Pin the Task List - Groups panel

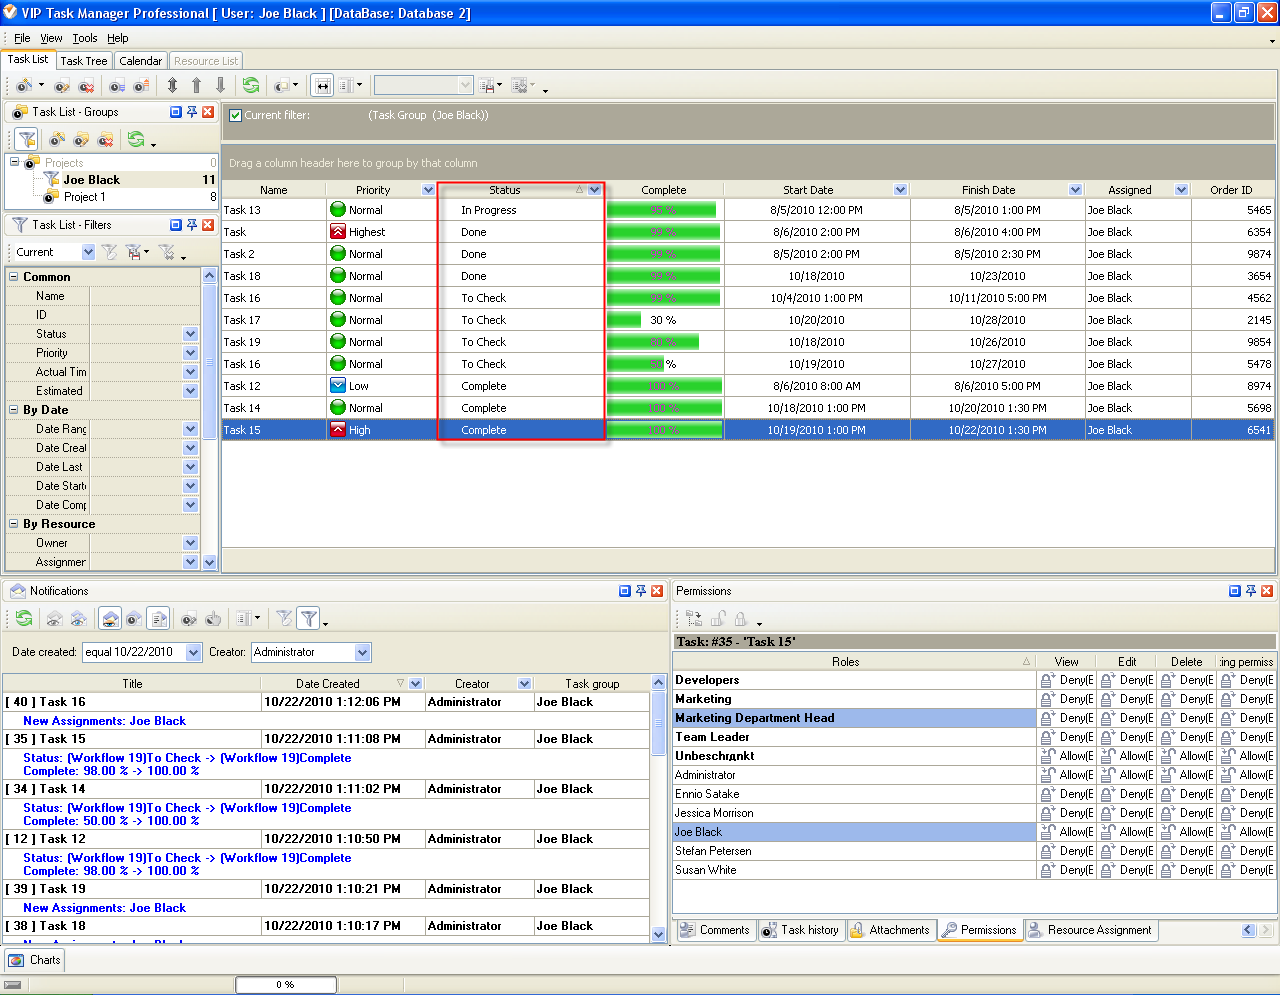pos(192,112)
